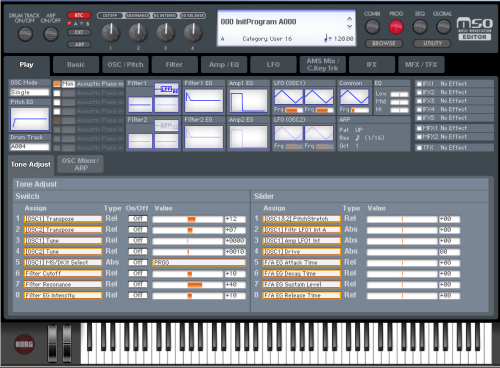Click the program down arrow in display
500x368 pixels.
coord(349,26)
